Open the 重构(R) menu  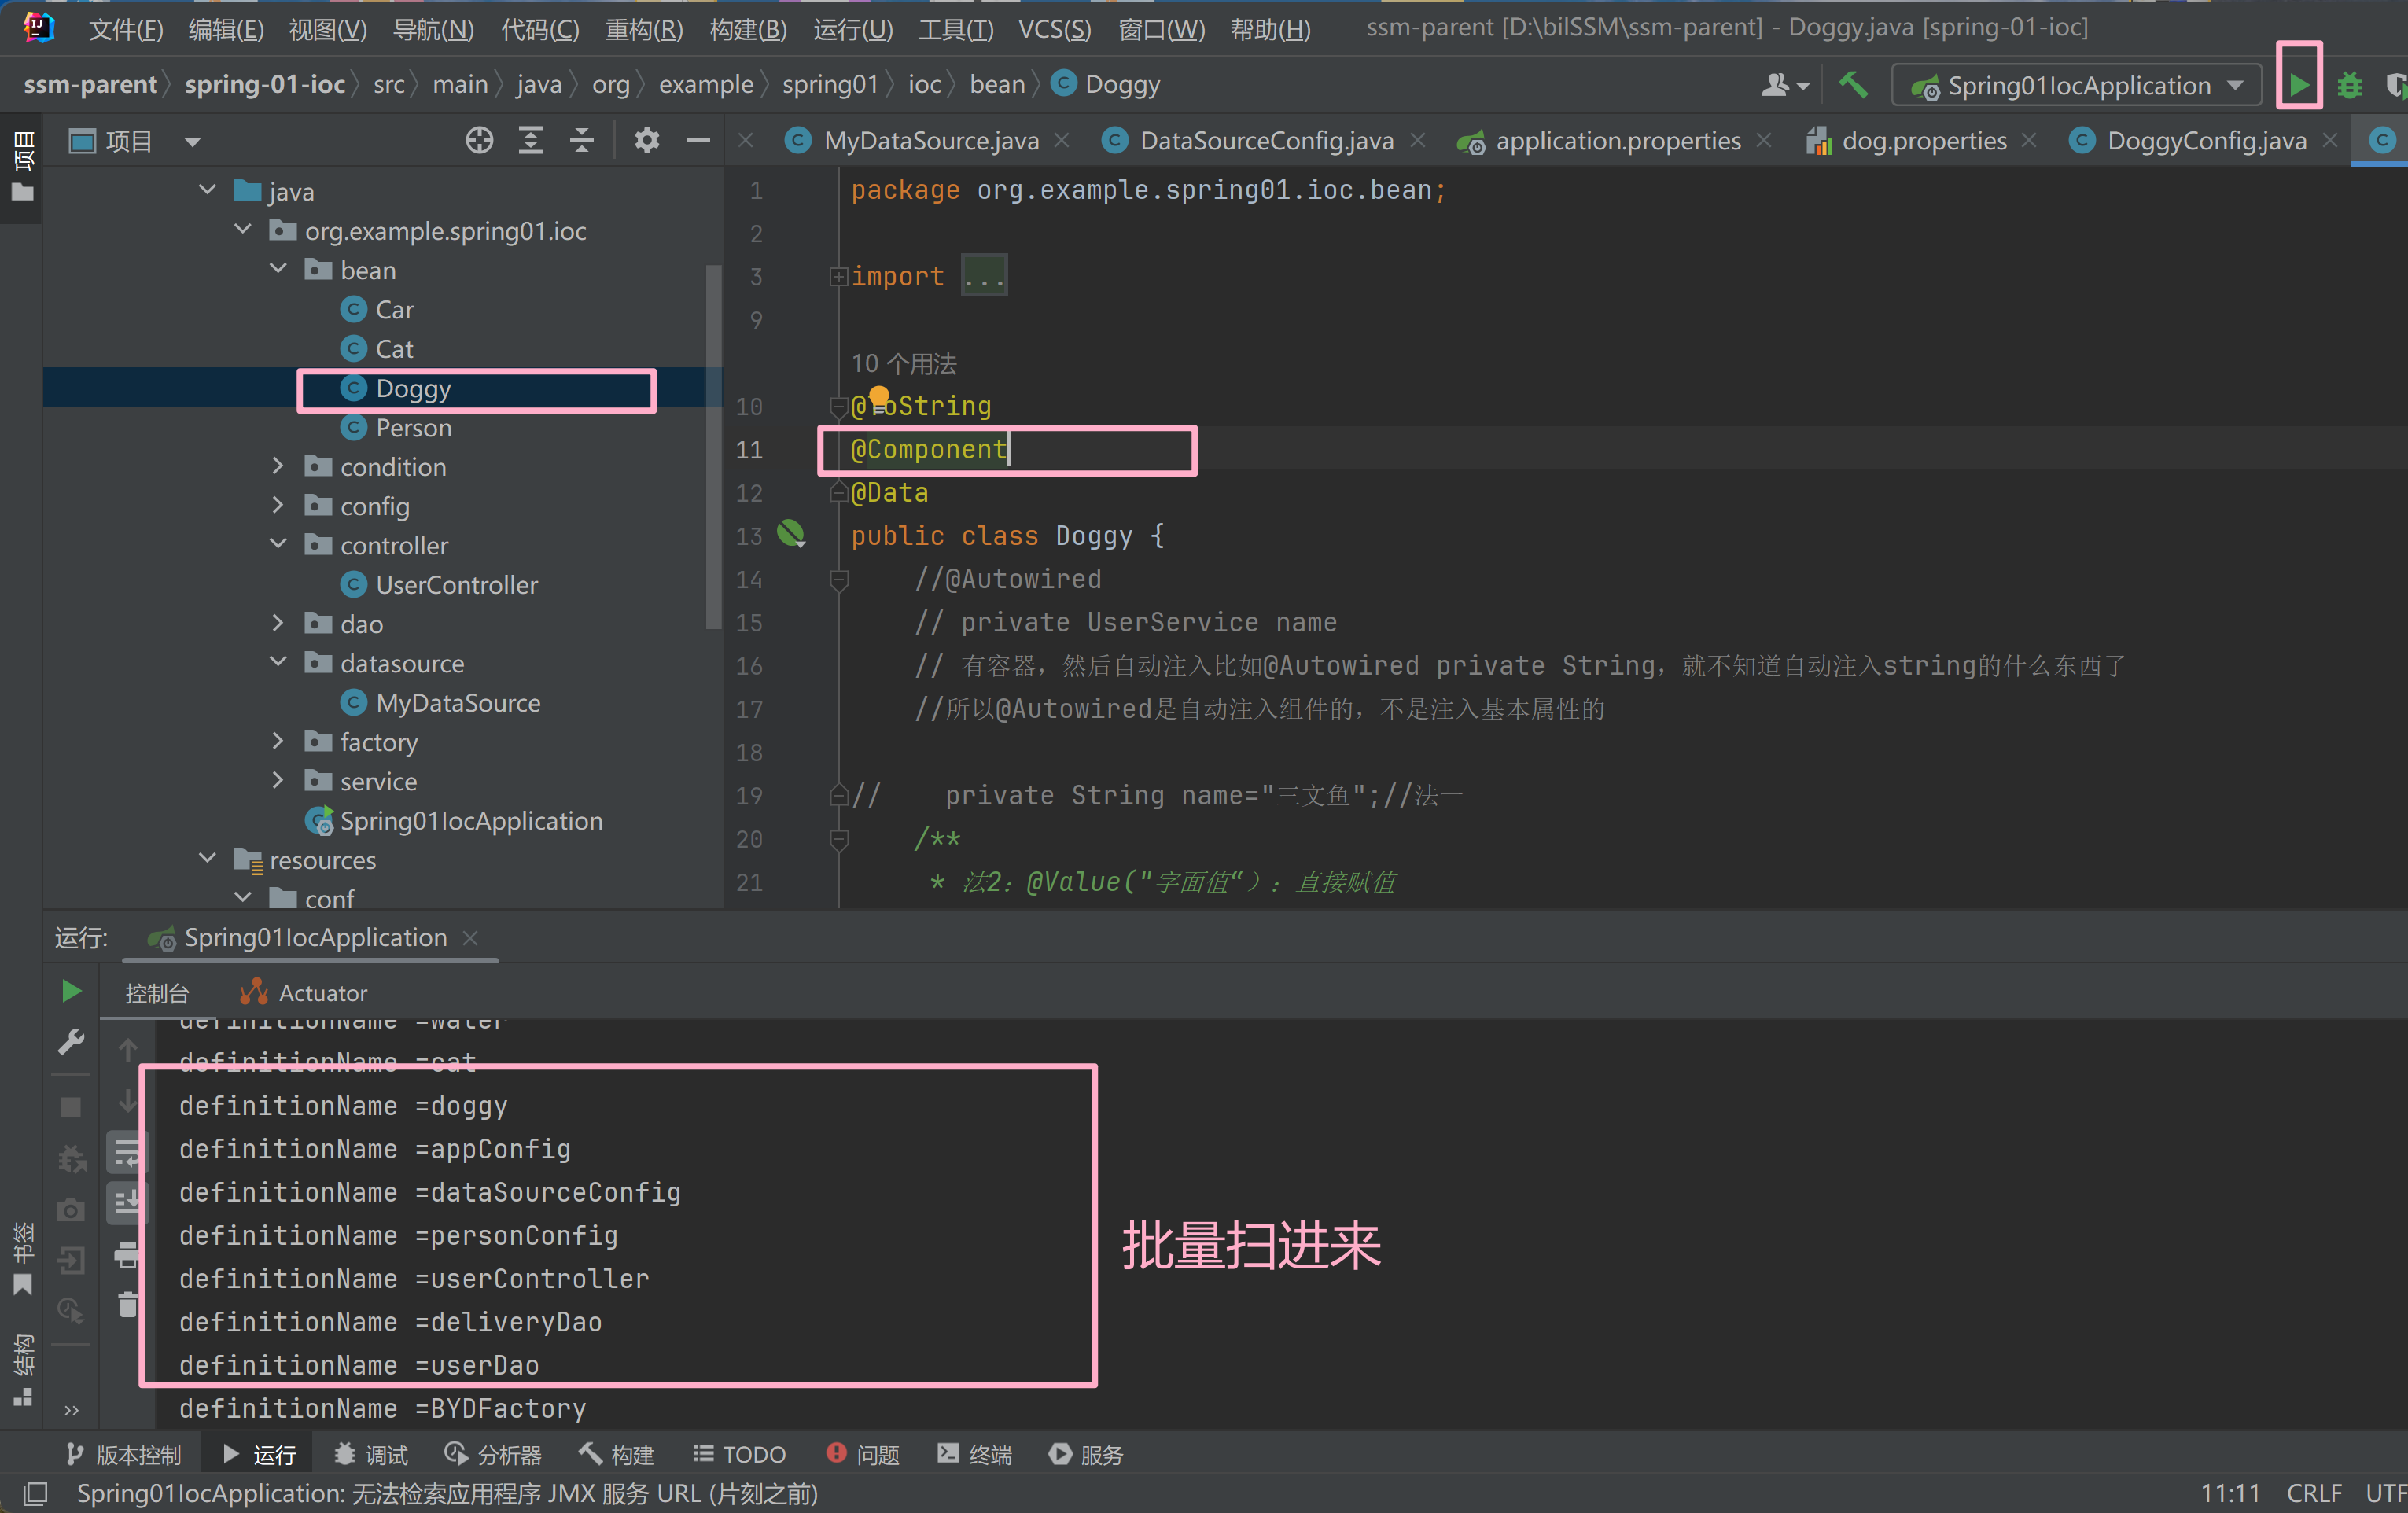point(643,29)
